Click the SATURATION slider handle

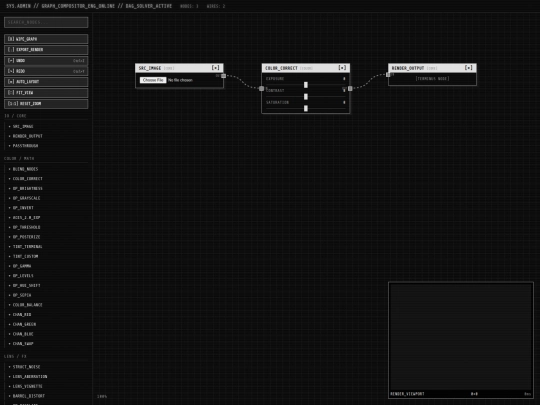click(306, 108)
